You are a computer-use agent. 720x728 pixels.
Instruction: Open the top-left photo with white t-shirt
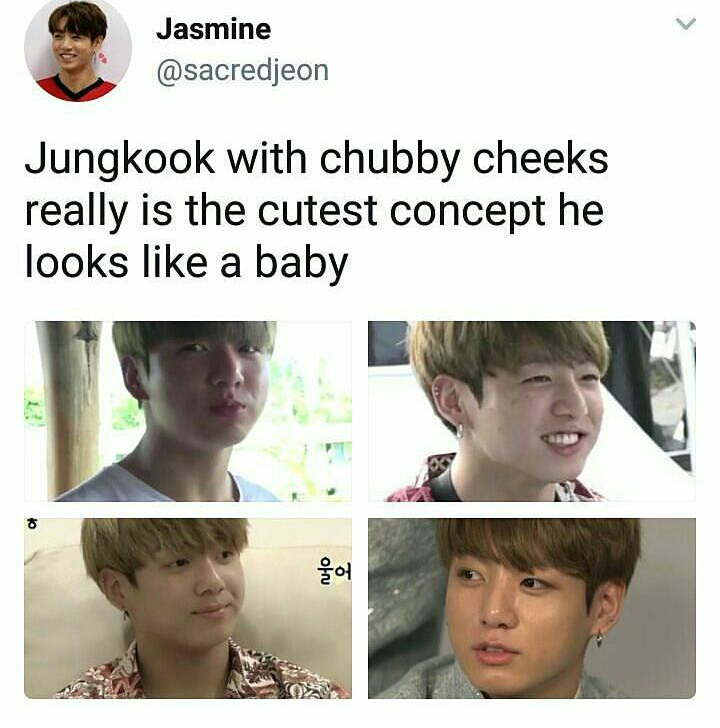click(188, 411)
